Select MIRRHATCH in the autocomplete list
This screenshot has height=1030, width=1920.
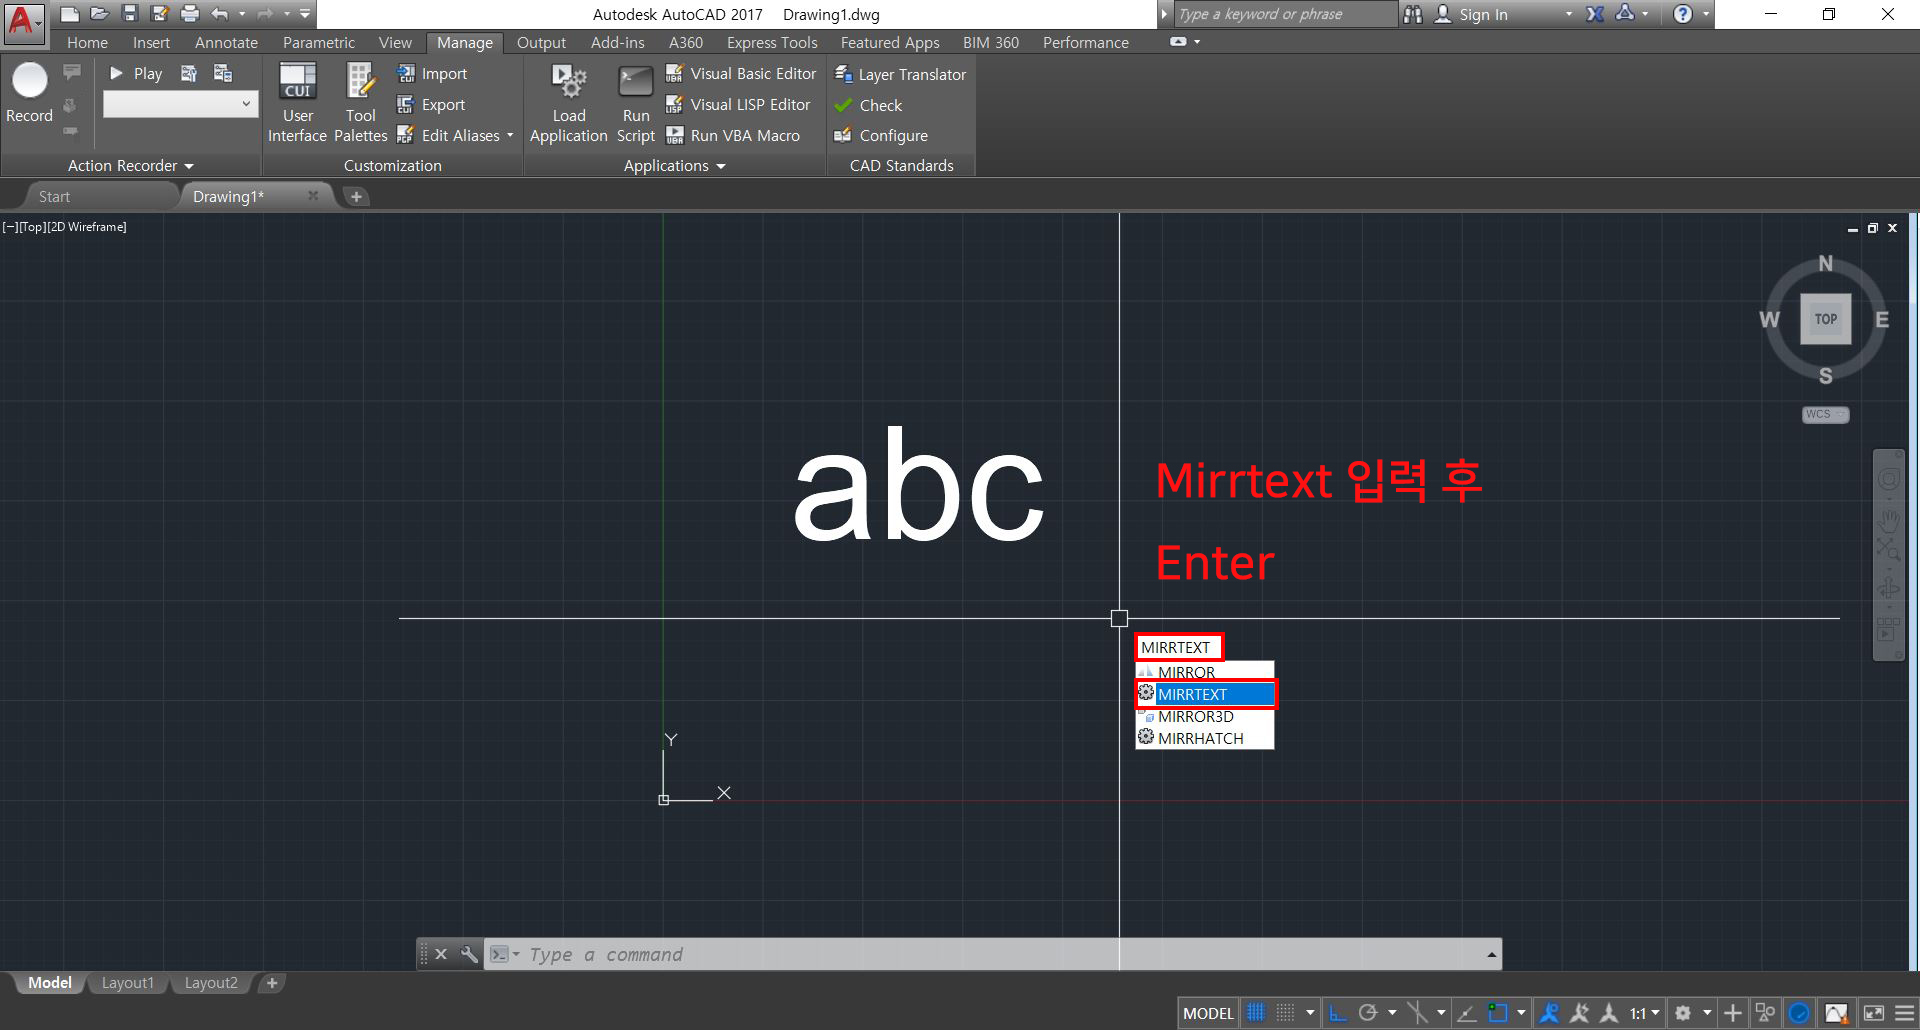[1205, 738]
